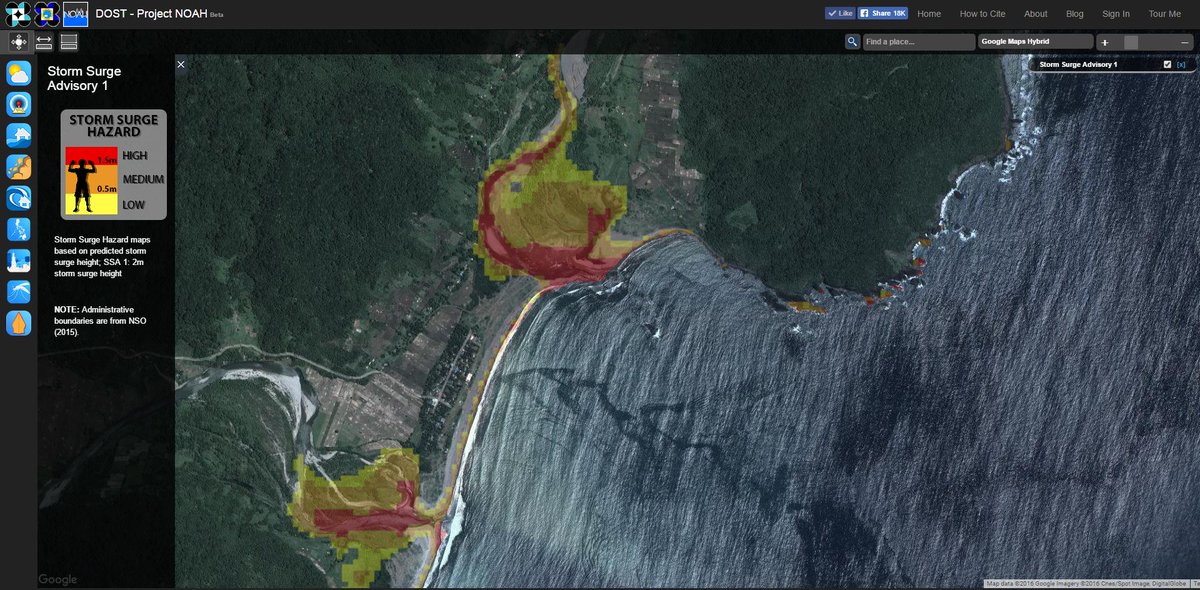This screenshot has height=590, width=1200.
Task: Select the horizontal measure distance tool
Action: [x=44, y=42]
